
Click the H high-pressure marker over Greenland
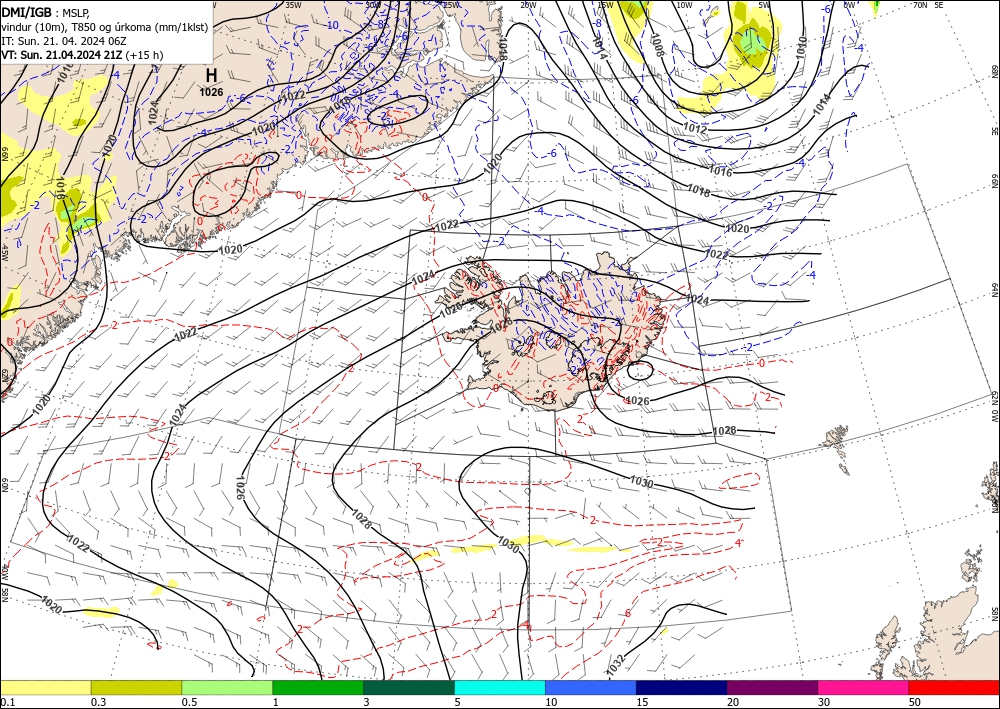click(211, 75)
